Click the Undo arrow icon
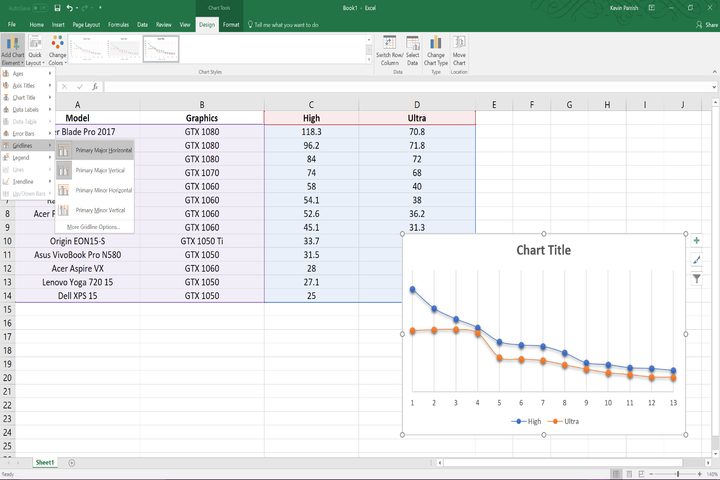 click(x=70, y=8)
